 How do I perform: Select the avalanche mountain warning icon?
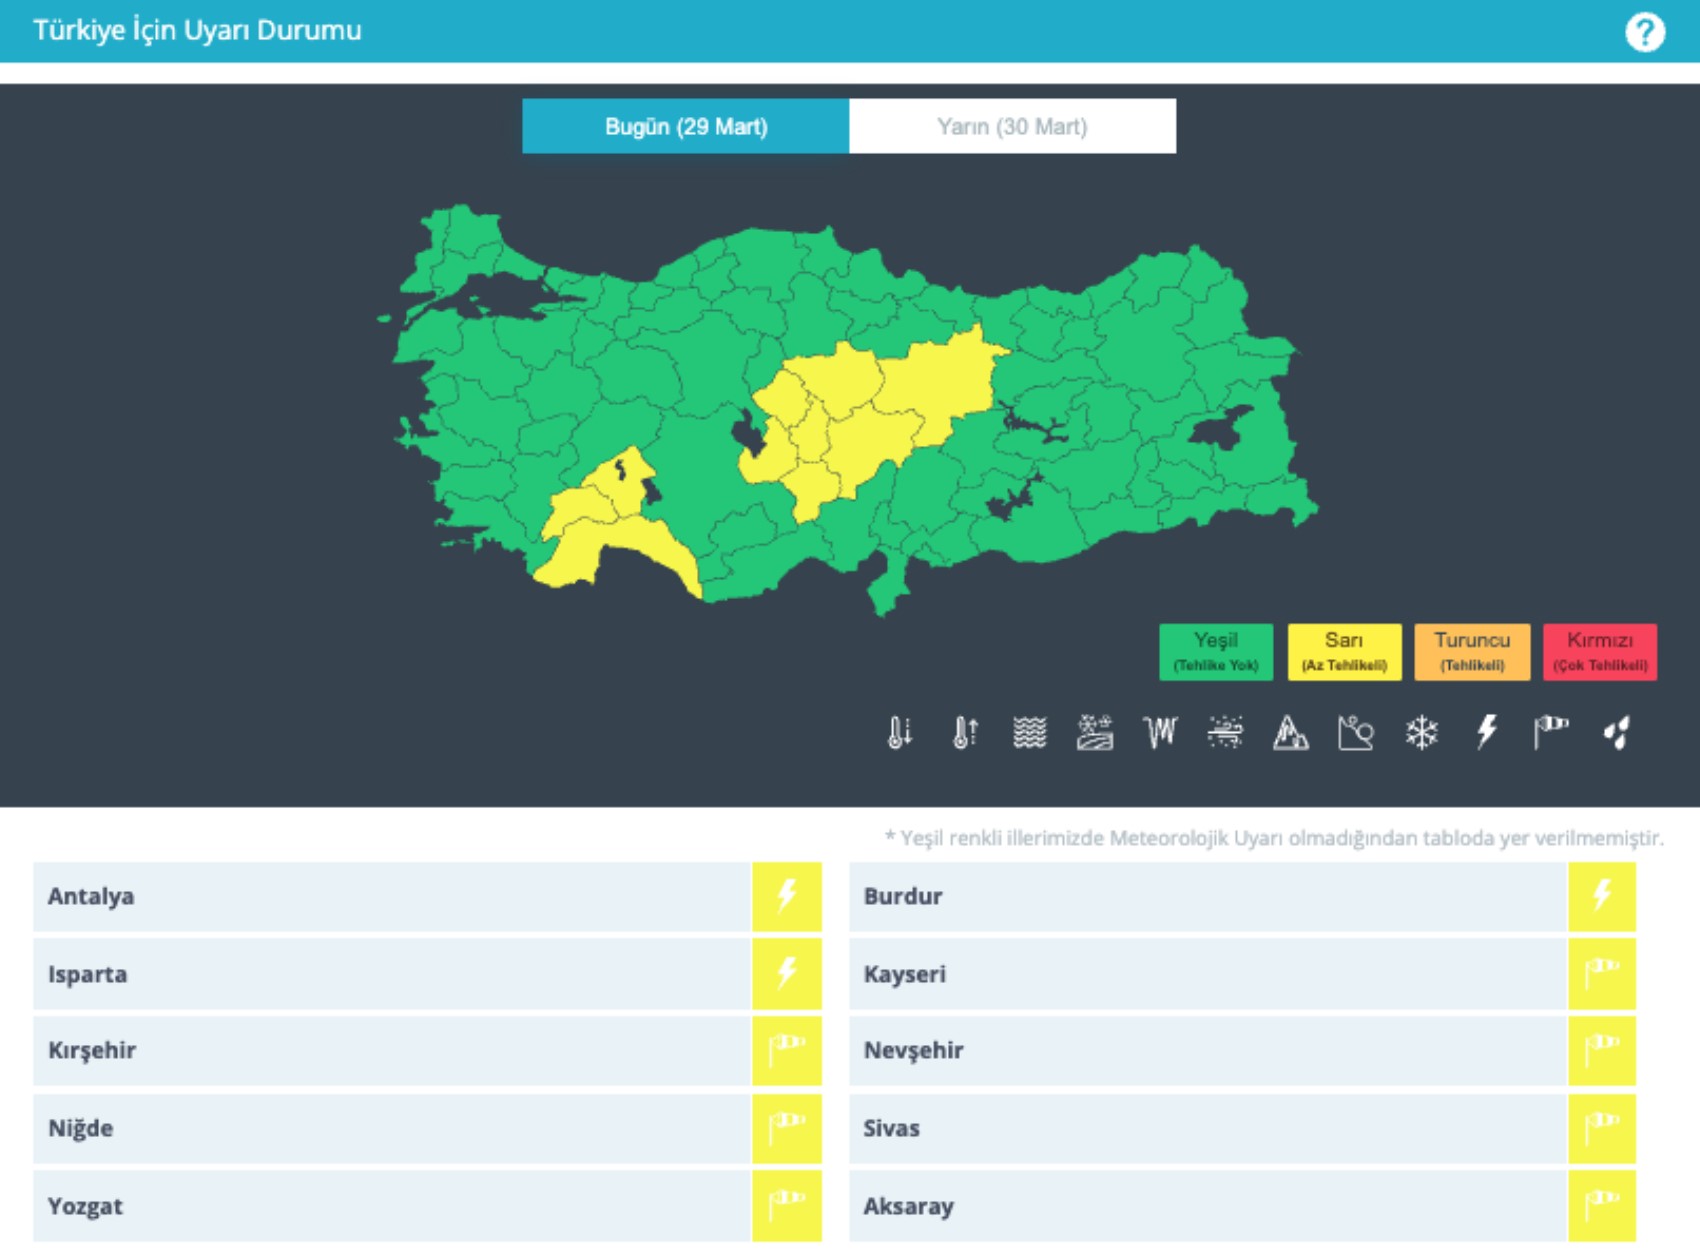[1290, 733]
